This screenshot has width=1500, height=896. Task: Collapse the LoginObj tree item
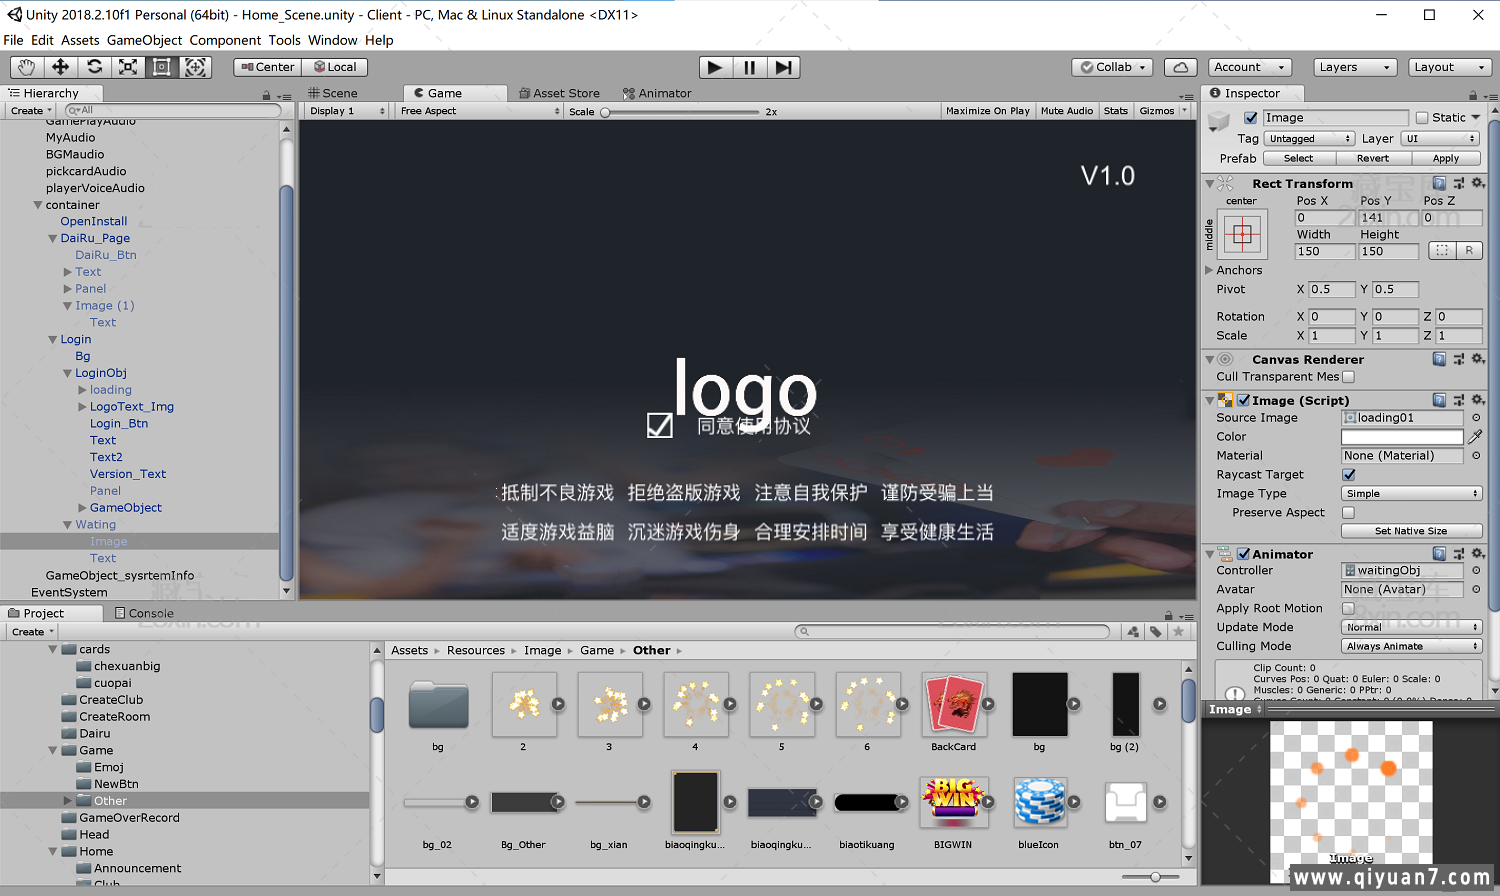click(x=67, y=373)
